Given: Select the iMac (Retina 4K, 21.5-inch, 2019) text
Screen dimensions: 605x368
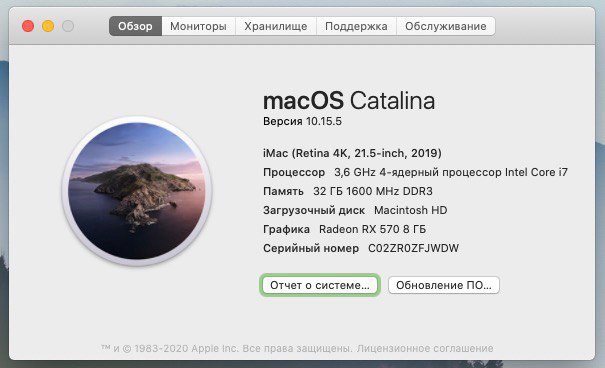Looking at the screenshot, I should click(x=352, y=154).
